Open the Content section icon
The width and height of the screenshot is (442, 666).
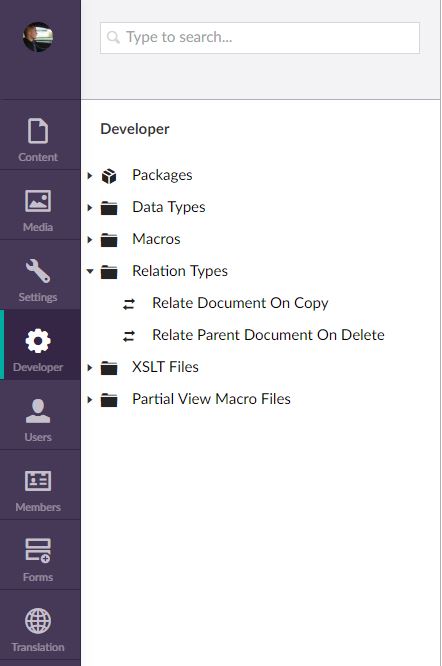(x=38, y=131)
